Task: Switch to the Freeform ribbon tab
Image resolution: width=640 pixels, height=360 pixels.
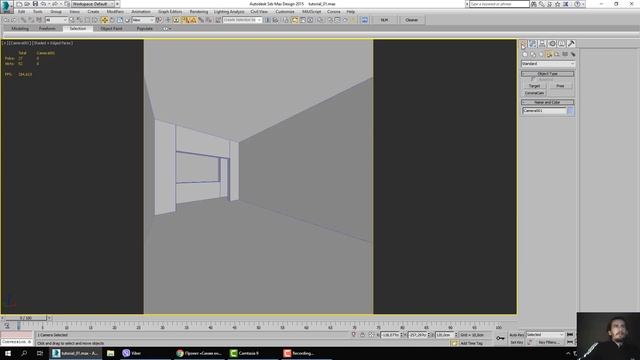Action: [x=47, y=29]
